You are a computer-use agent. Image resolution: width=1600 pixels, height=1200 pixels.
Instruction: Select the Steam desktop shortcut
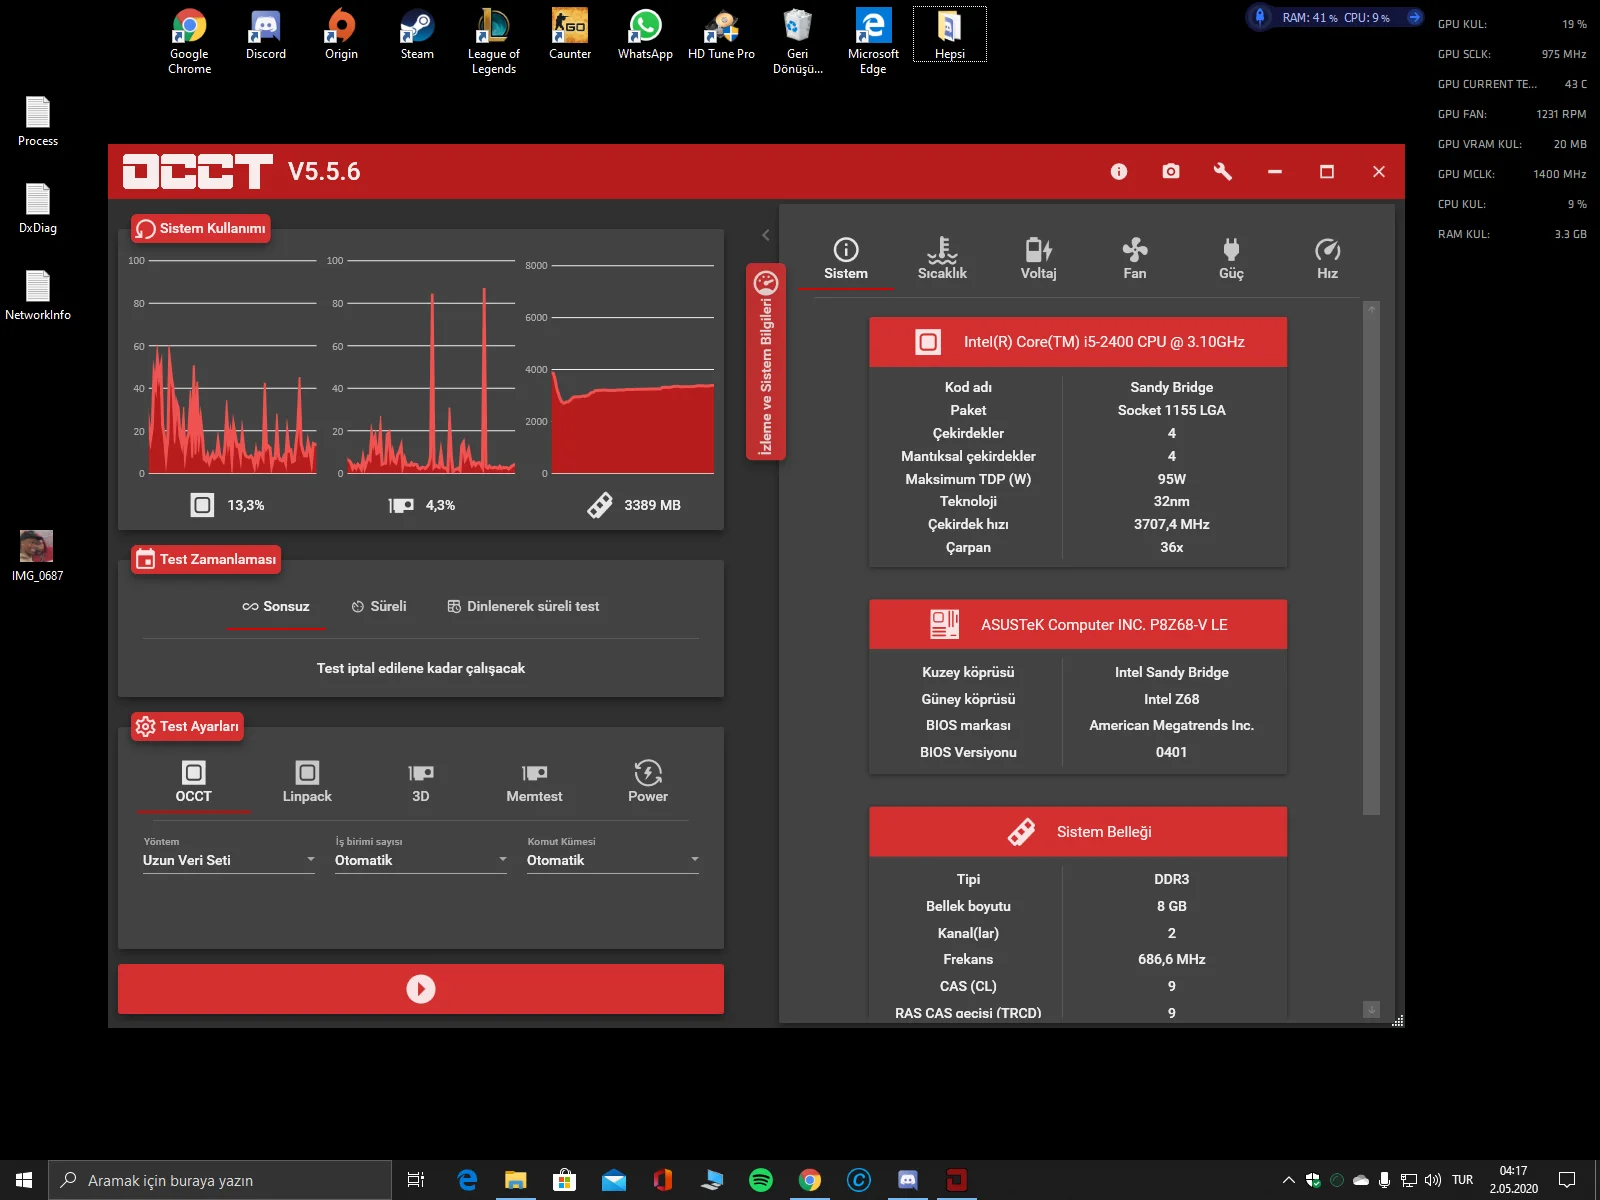(417, 36)
